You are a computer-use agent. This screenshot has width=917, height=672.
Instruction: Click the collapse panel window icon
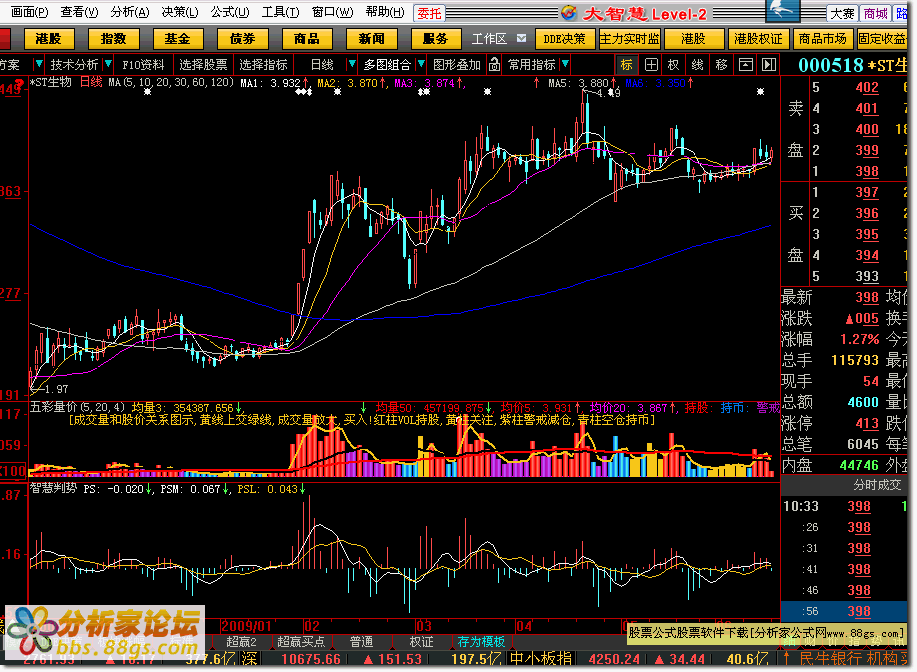point(746,64)
